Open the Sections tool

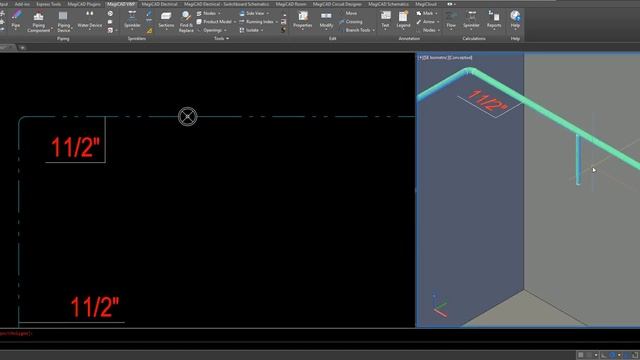coord(166,19)
